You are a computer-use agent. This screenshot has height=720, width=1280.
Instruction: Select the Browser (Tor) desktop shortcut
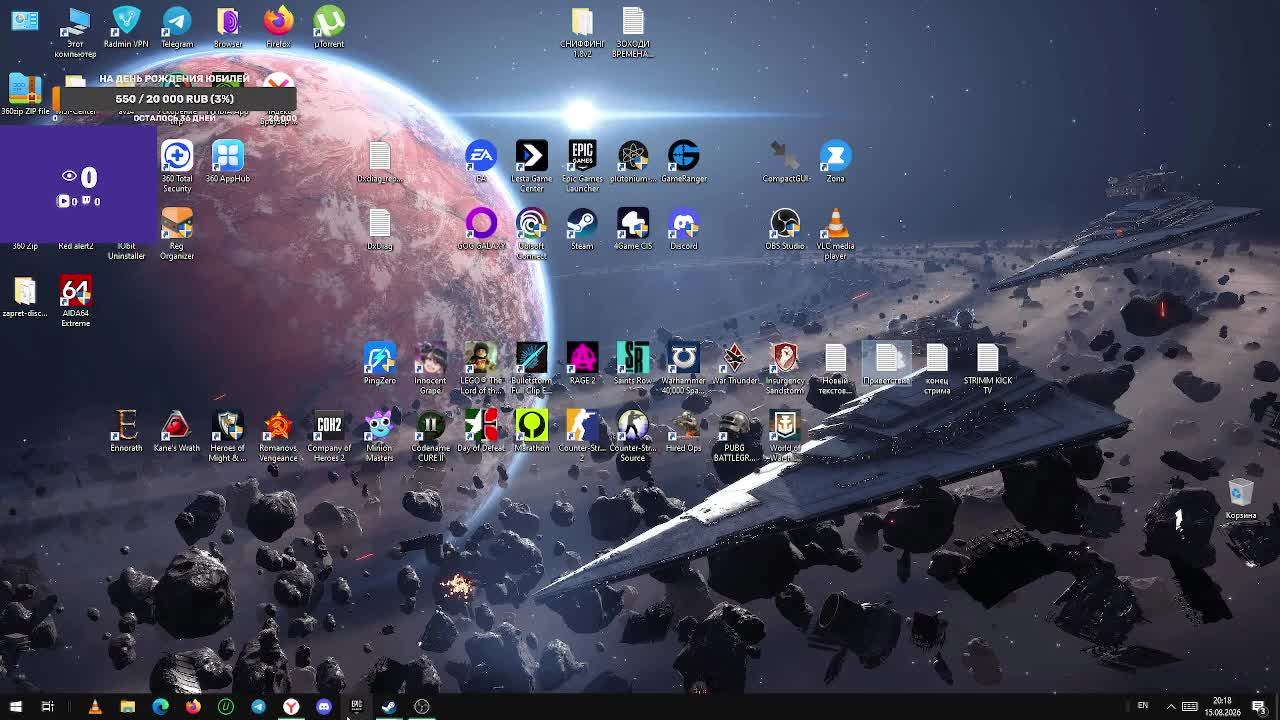228,27
